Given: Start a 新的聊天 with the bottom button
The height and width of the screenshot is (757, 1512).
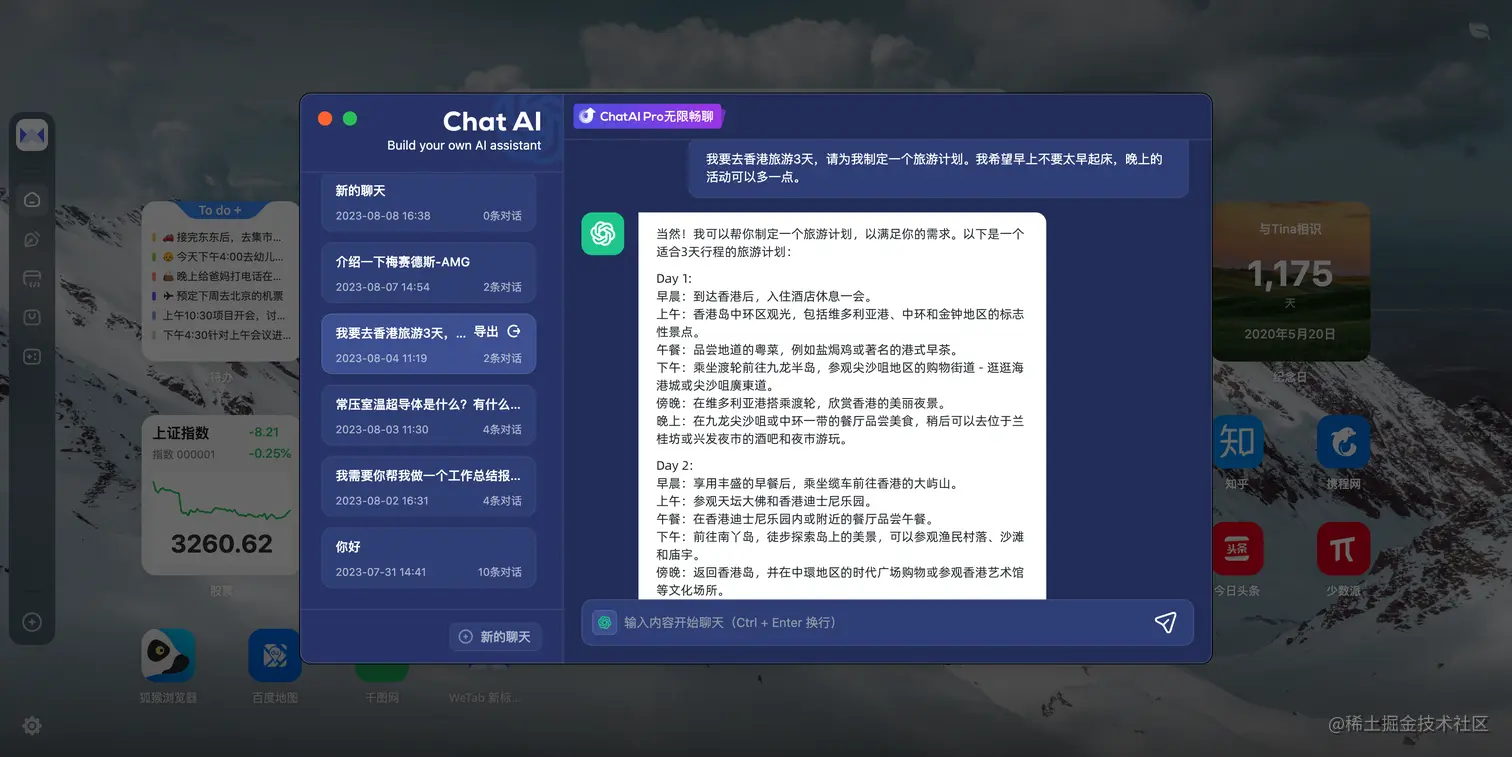Looking at the screenshot, I should point(495,636).
